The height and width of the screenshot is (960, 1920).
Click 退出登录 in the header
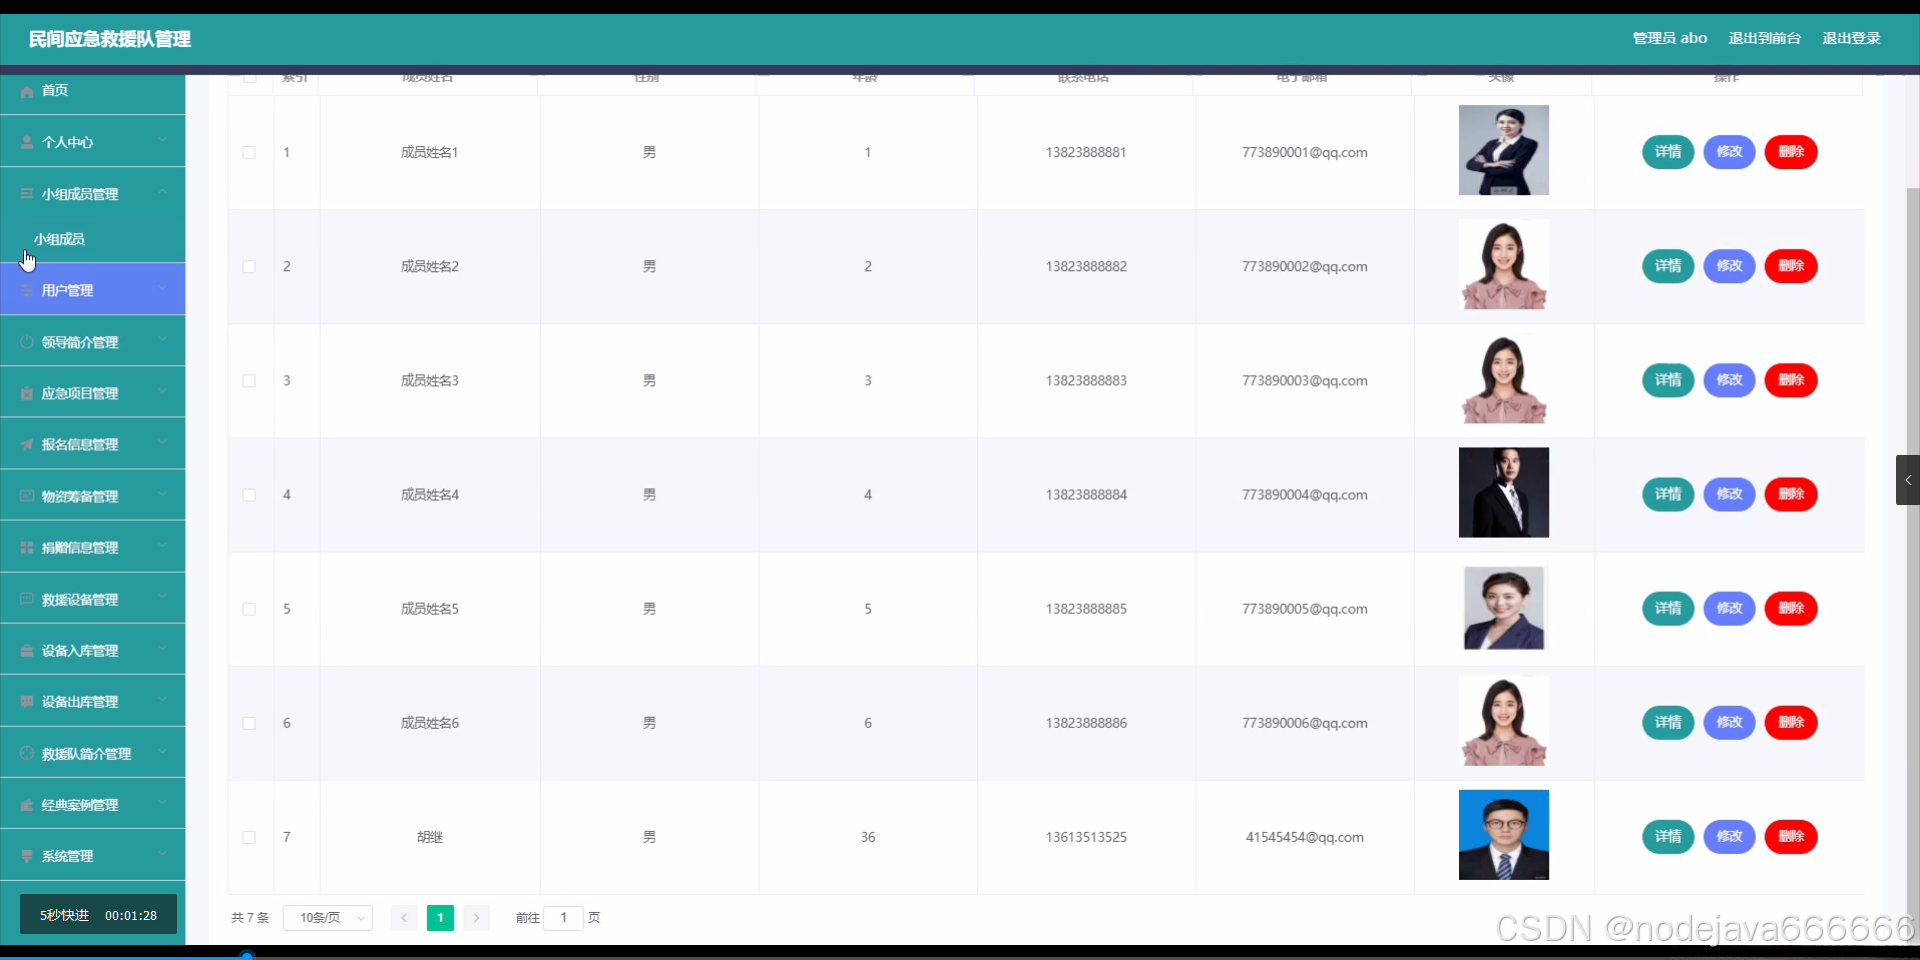click(1851, 38)
